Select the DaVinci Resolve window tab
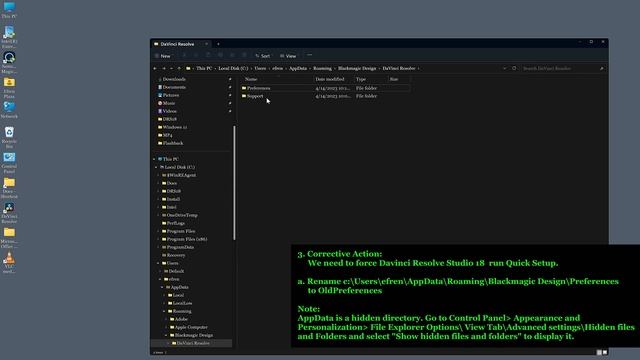The image size is (640, 360). [x=181, y=44]
